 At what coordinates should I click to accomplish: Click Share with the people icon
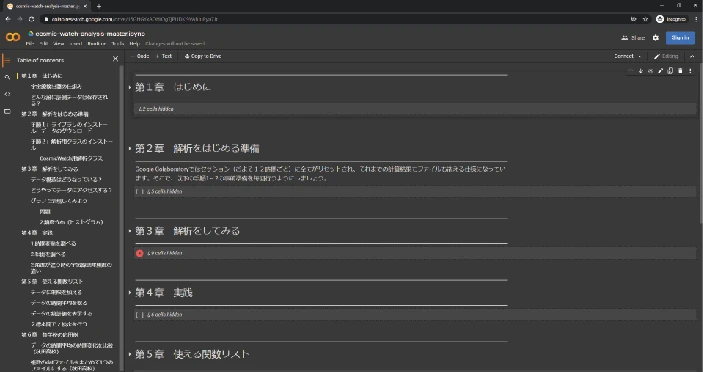pyautogui.click(x=633, y=38)
